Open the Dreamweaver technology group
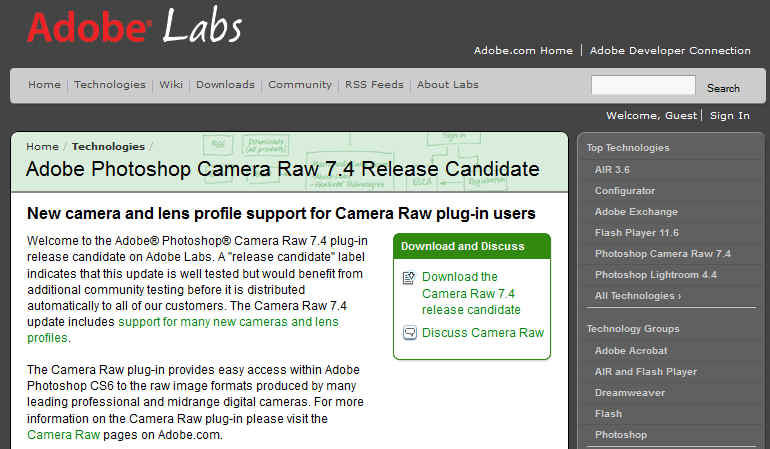Screen dimensions: 770x449 coord(630,393)
